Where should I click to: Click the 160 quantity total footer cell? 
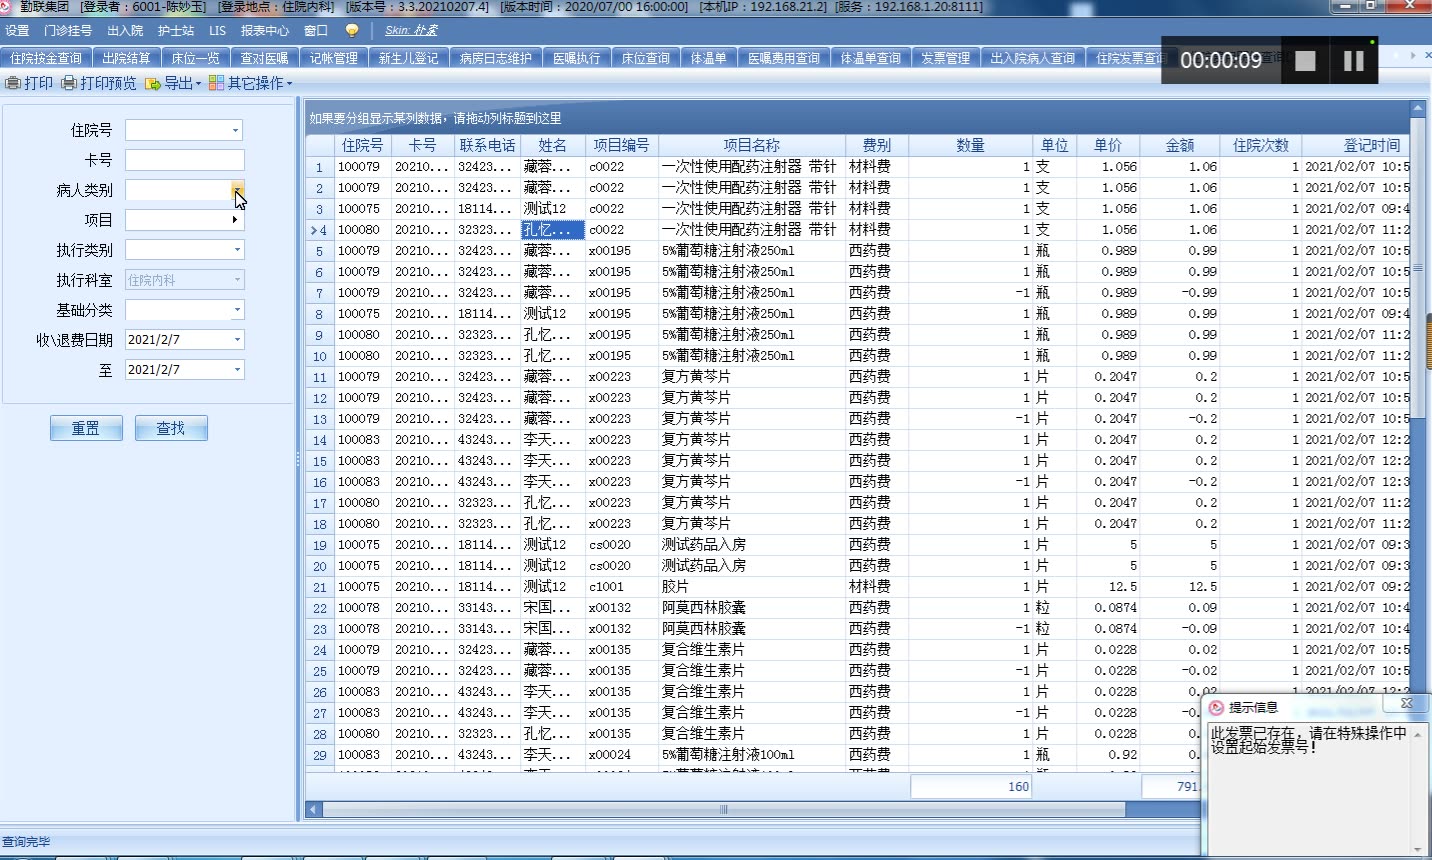pos(971,786)
